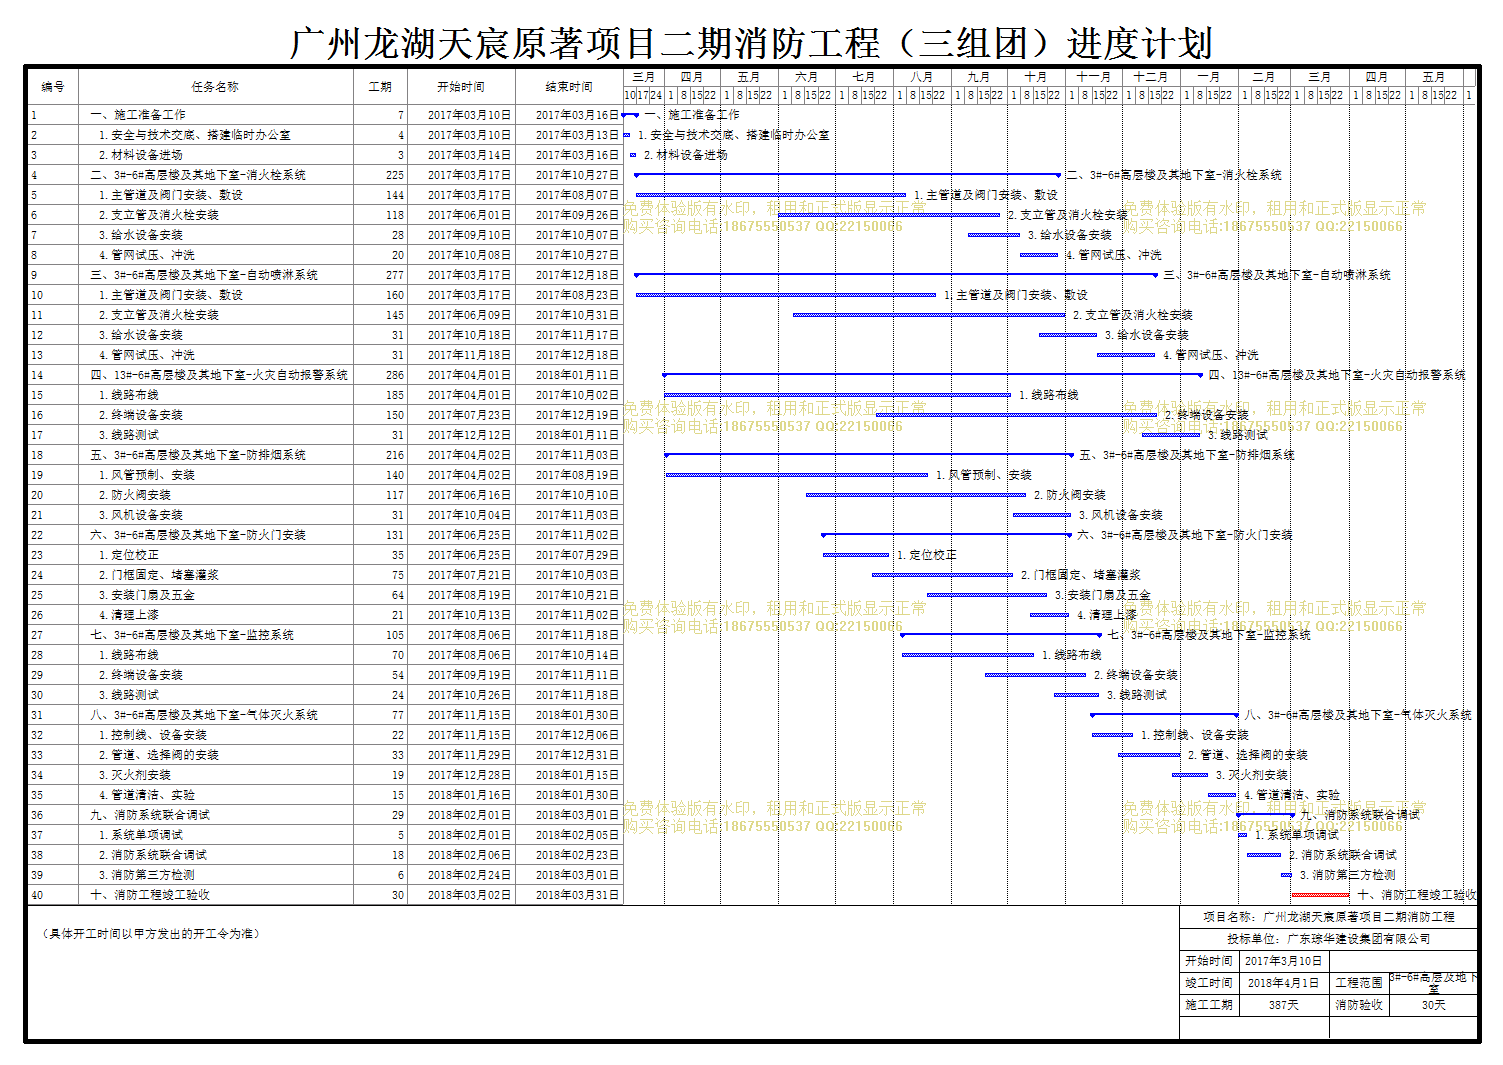Click the 十二月 month header in the timeline
Screen dimensions: 1503x1065
[x=1151, y=77]
